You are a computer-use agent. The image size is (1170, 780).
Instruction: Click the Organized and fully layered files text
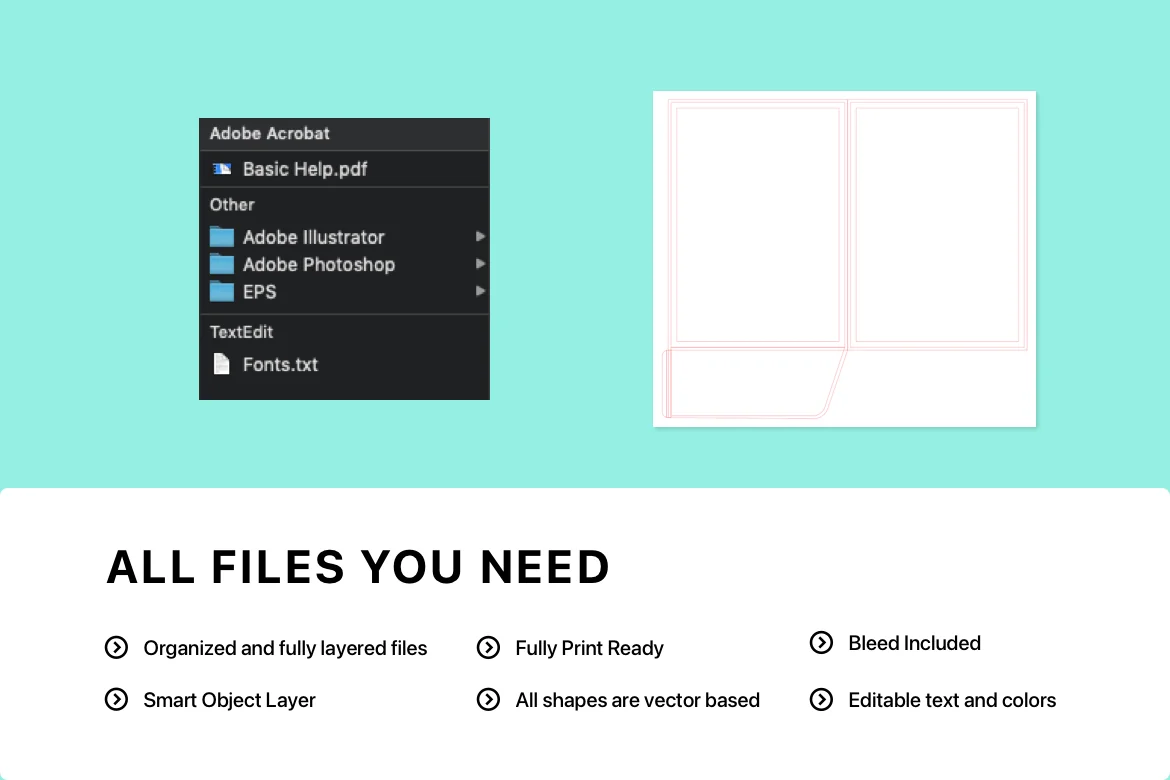(x=285, y=648)
